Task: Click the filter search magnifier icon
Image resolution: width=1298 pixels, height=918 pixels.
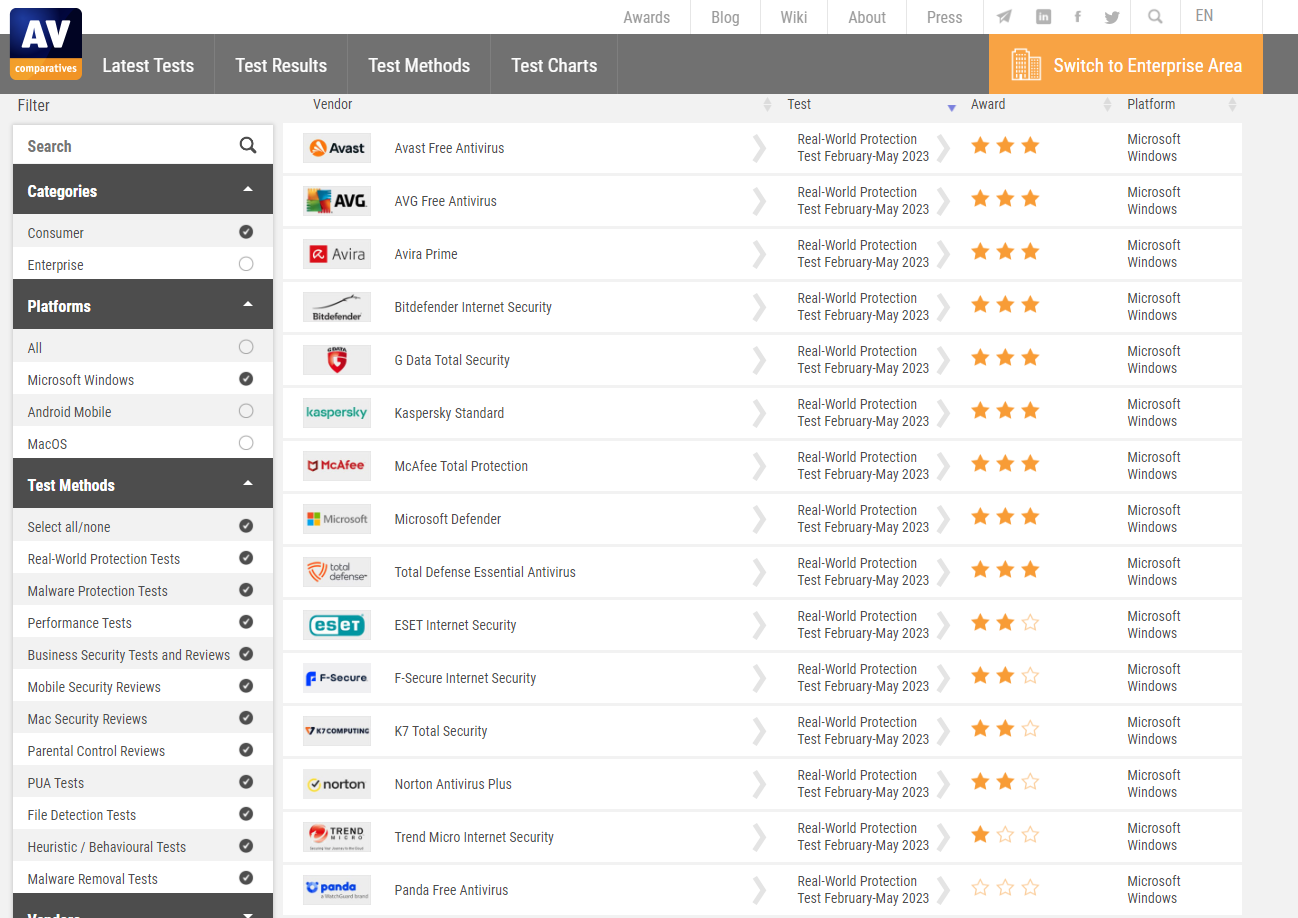Action: 248,146
